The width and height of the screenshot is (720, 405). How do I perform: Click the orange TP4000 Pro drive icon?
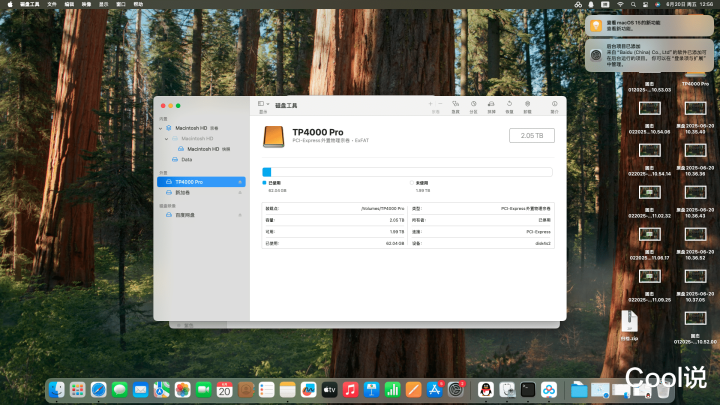pyautogui.click(x=273, y=137)
